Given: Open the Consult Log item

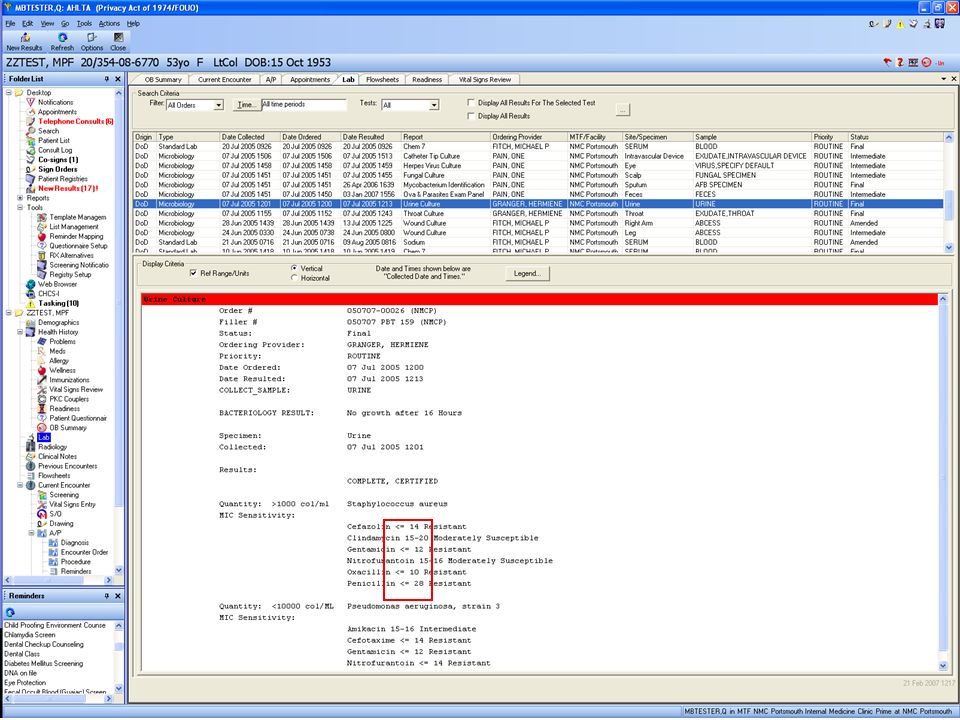Looking at the screenshot, I should (54, 150).
